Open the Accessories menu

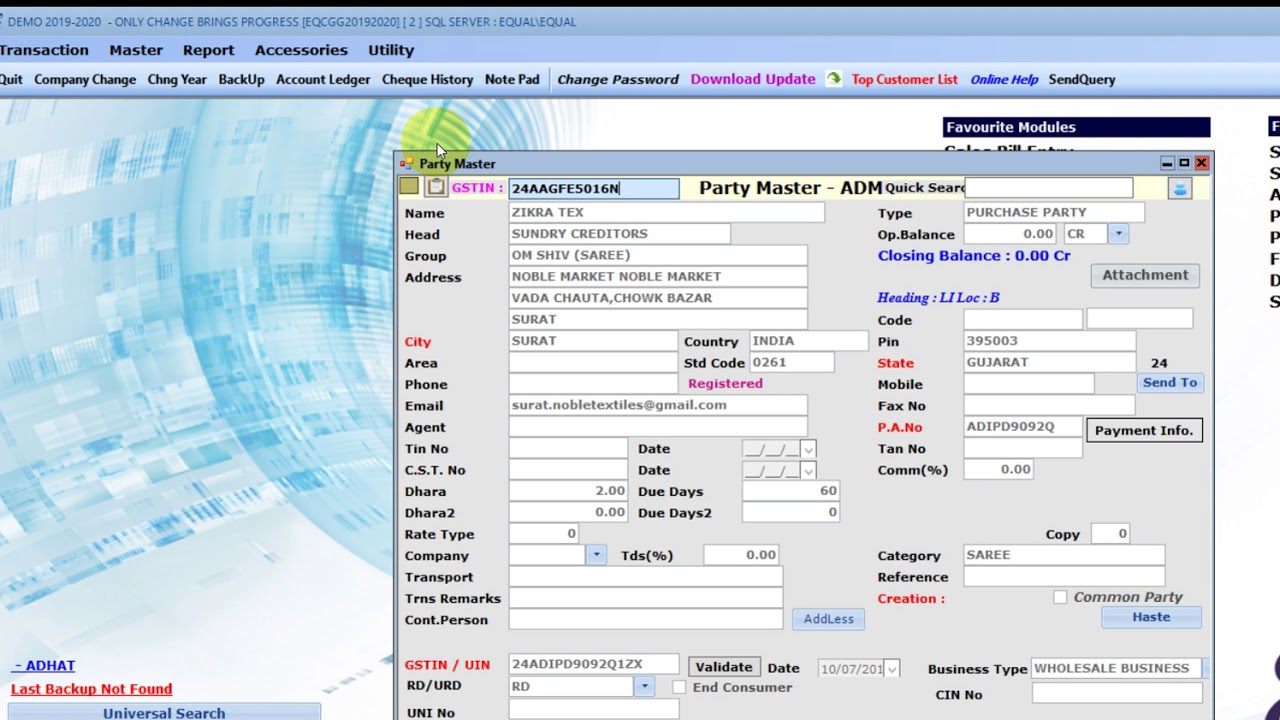coord(301,50)
